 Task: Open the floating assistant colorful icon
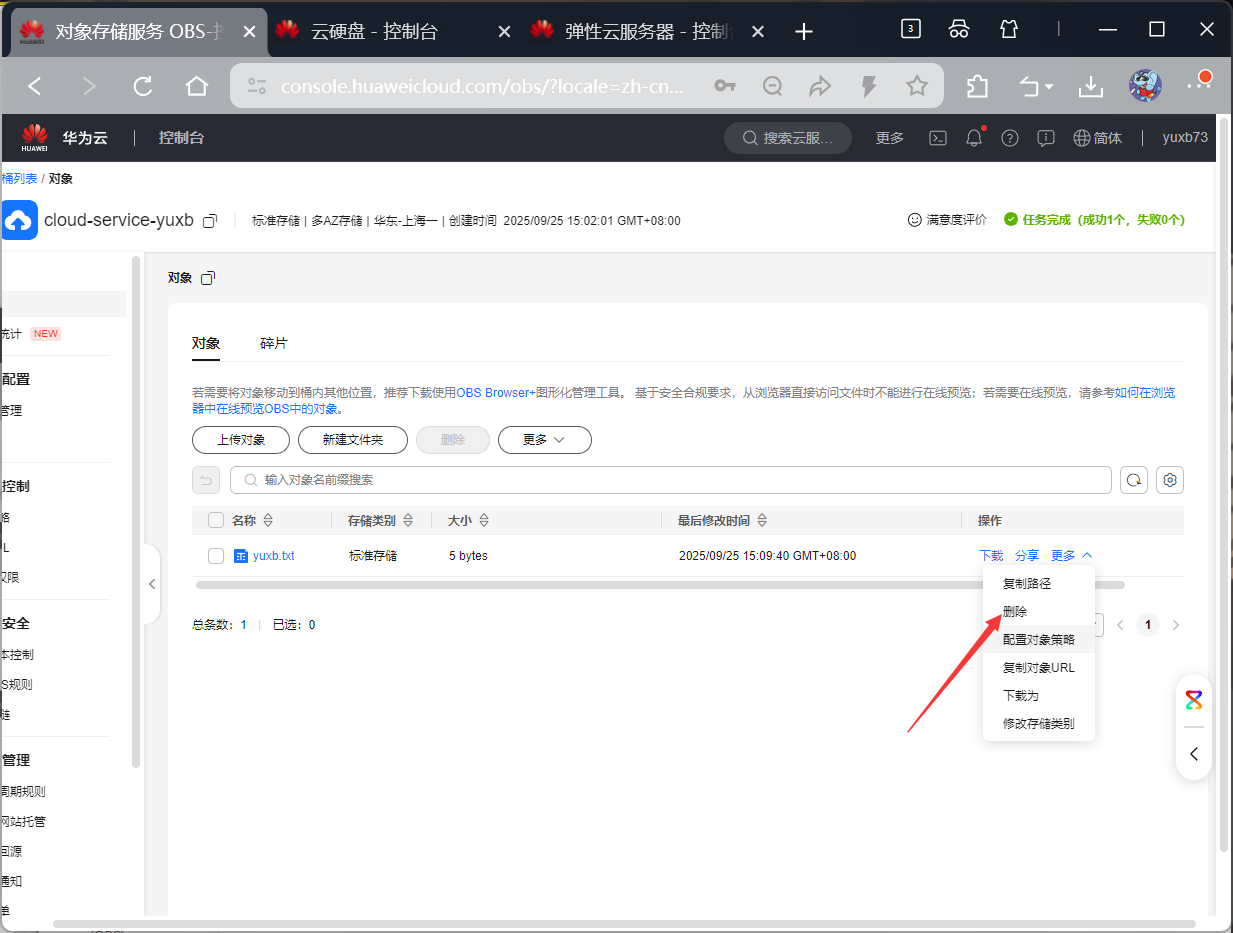point(1194,700)
